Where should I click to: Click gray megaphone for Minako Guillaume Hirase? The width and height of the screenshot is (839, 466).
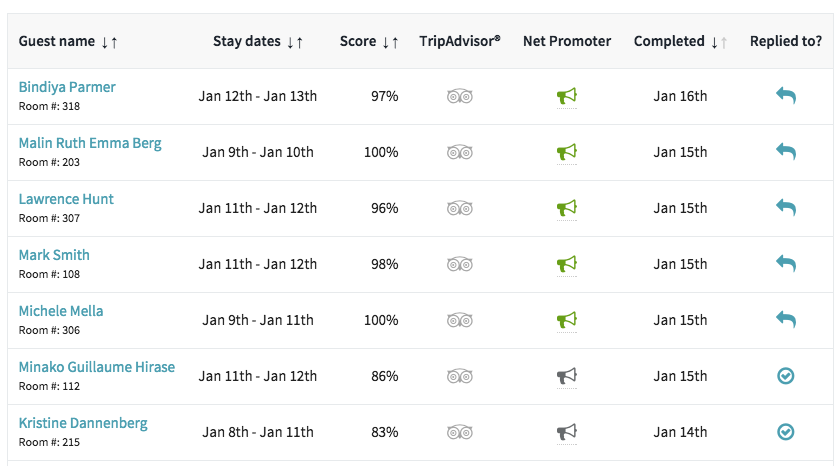(567, 376)
